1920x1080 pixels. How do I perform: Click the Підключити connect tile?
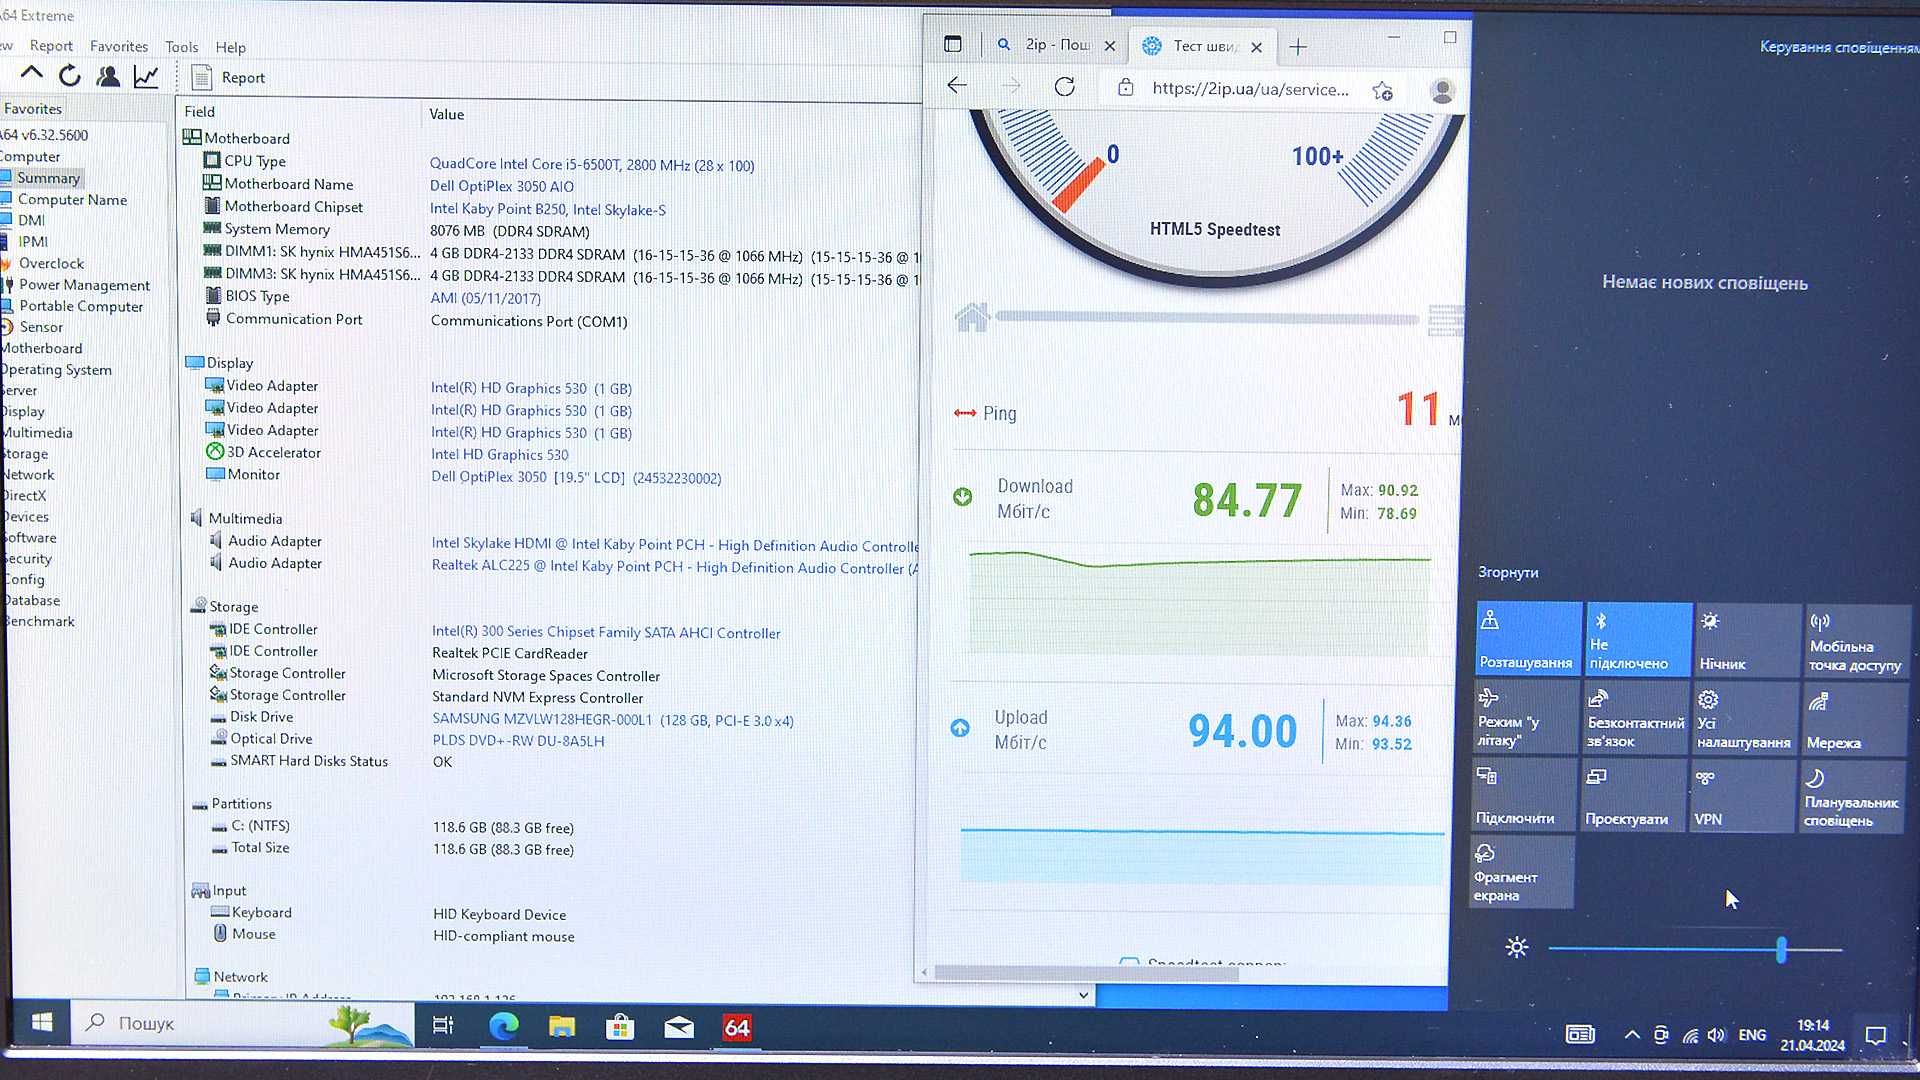[x=1523, y=795]
